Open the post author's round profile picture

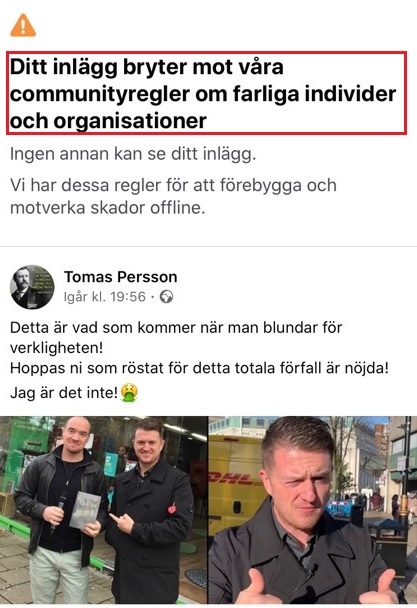(32, 287)
